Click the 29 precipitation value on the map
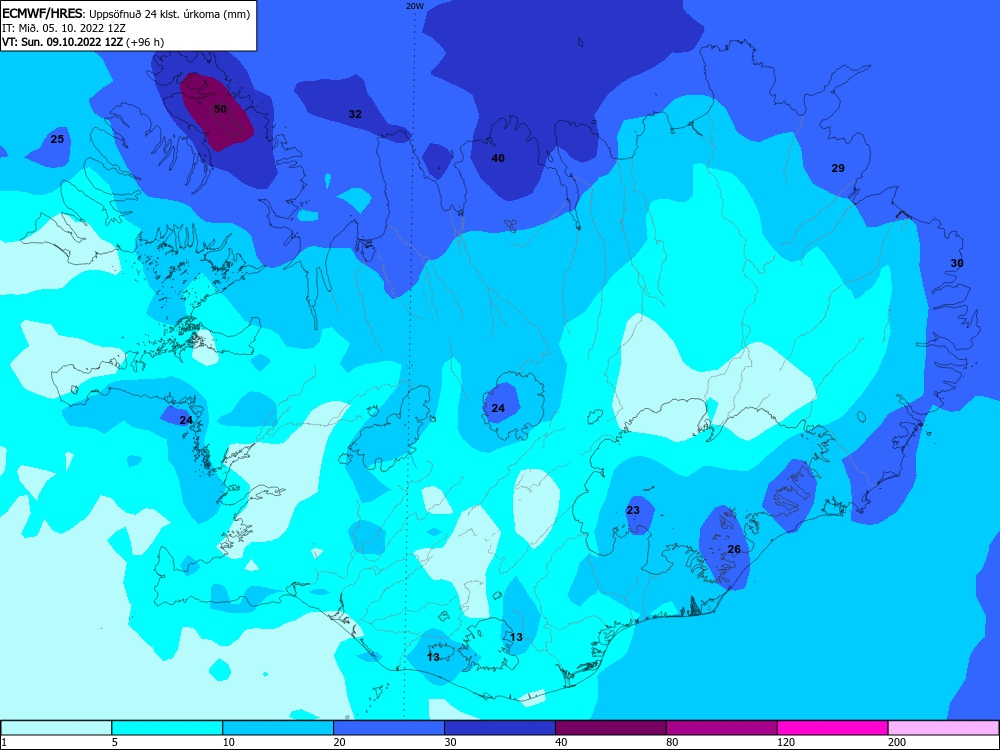This screenshot has height=750, width=1000. 838,168
